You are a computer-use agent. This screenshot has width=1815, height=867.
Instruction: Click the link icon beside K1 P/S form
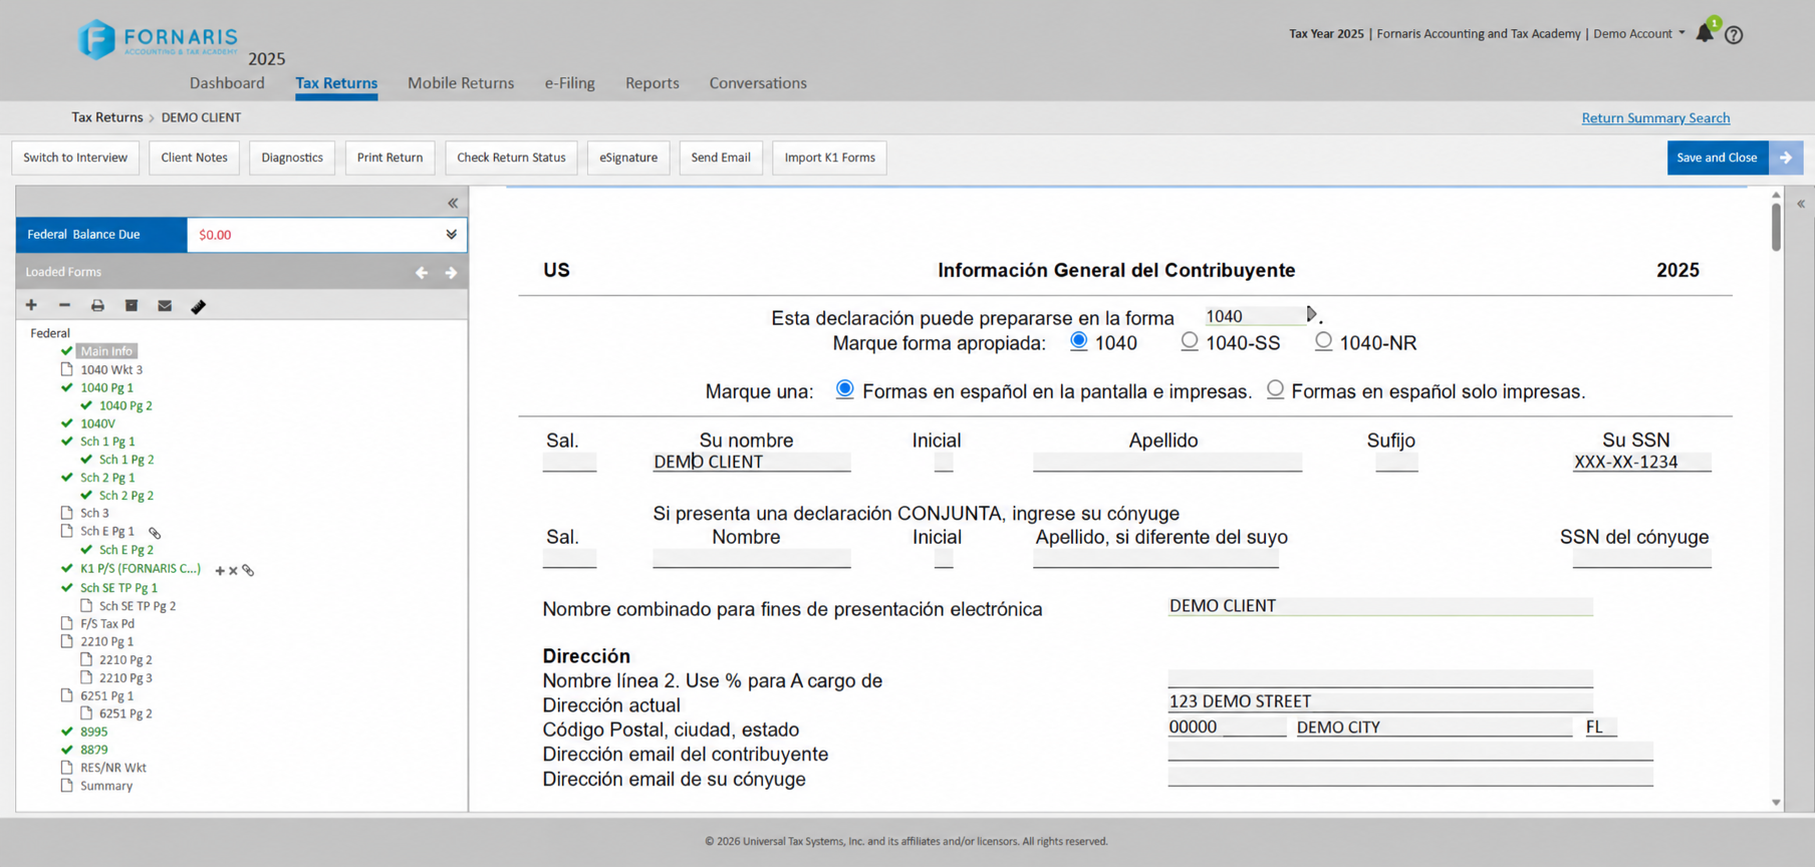coord(248,570)
